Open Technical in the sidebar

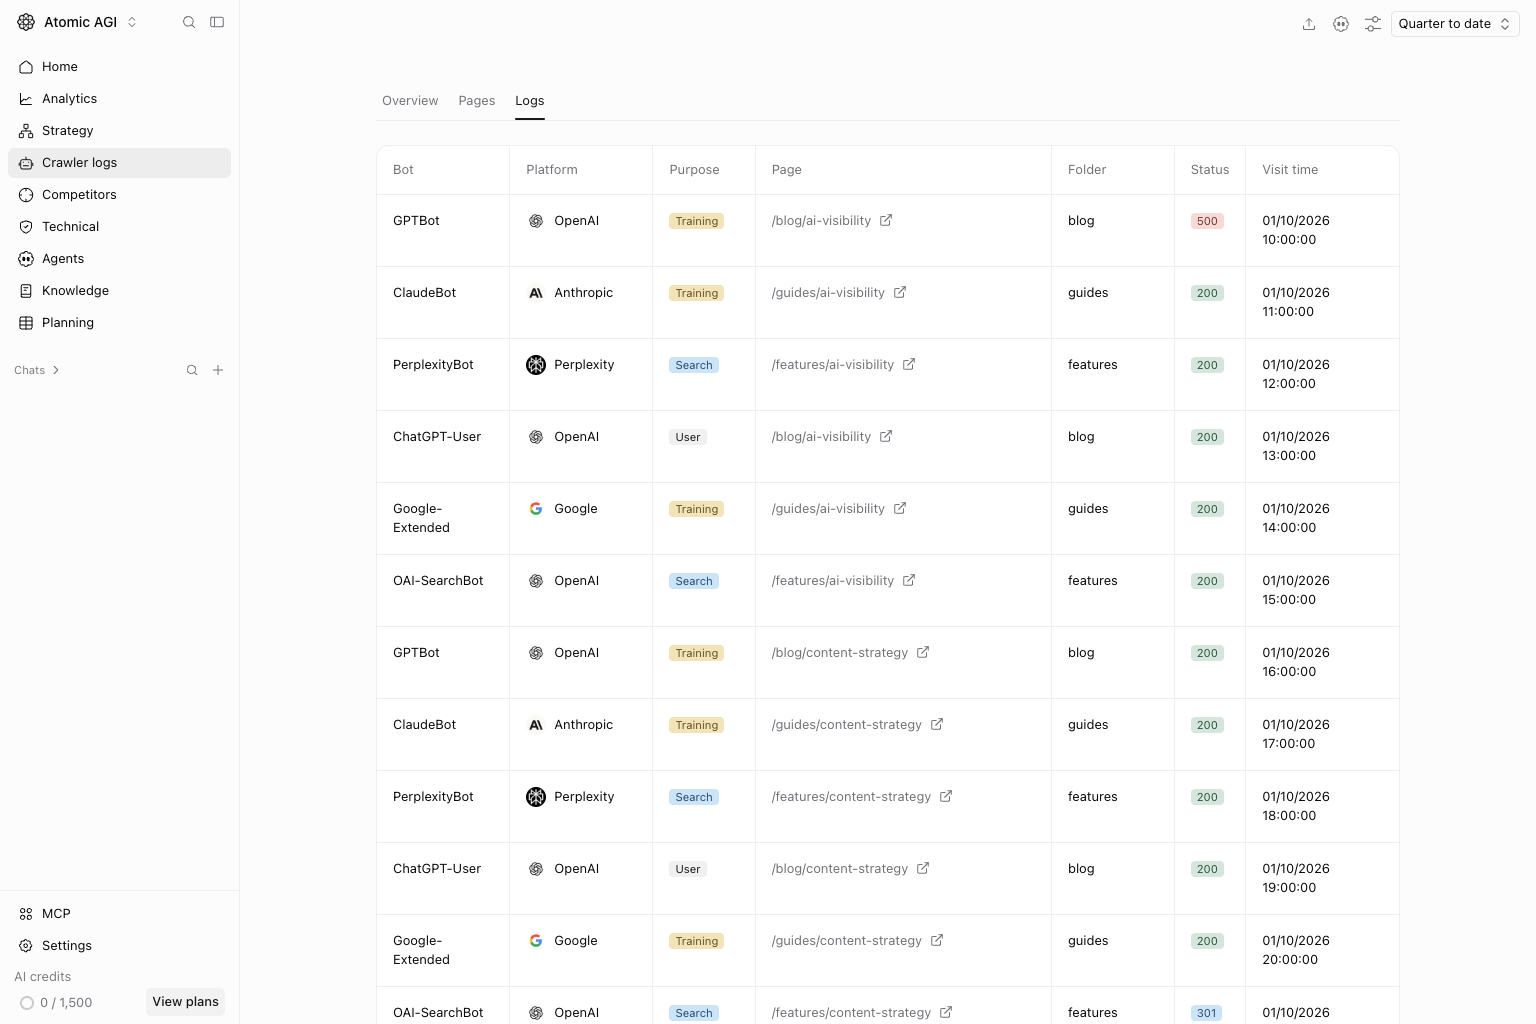[x=119, y=227]
